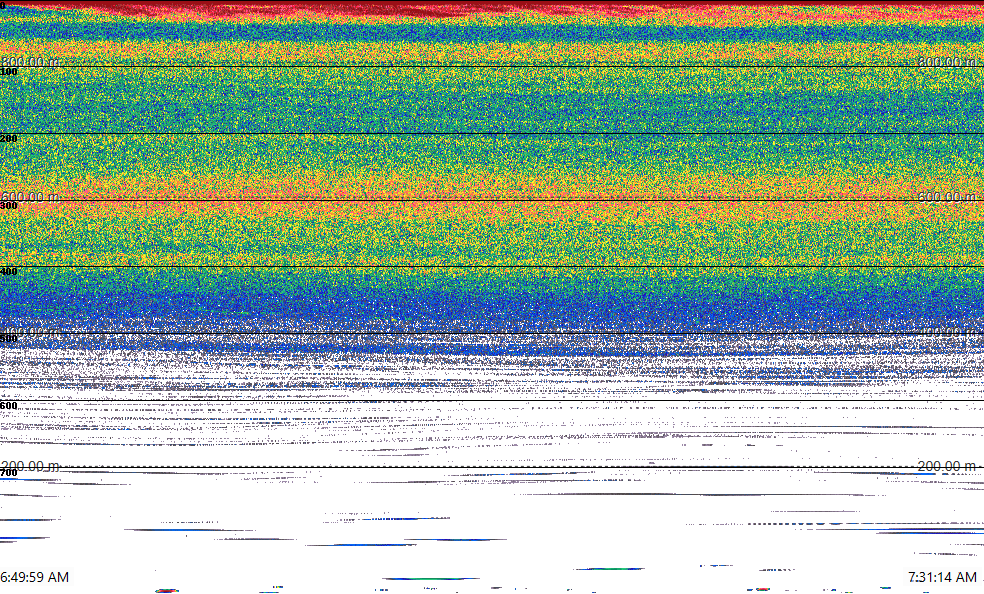Select the bold 300 depth marker
This screenshot has height=594, width=984.
pyautogui.click(x=9, y=206)
